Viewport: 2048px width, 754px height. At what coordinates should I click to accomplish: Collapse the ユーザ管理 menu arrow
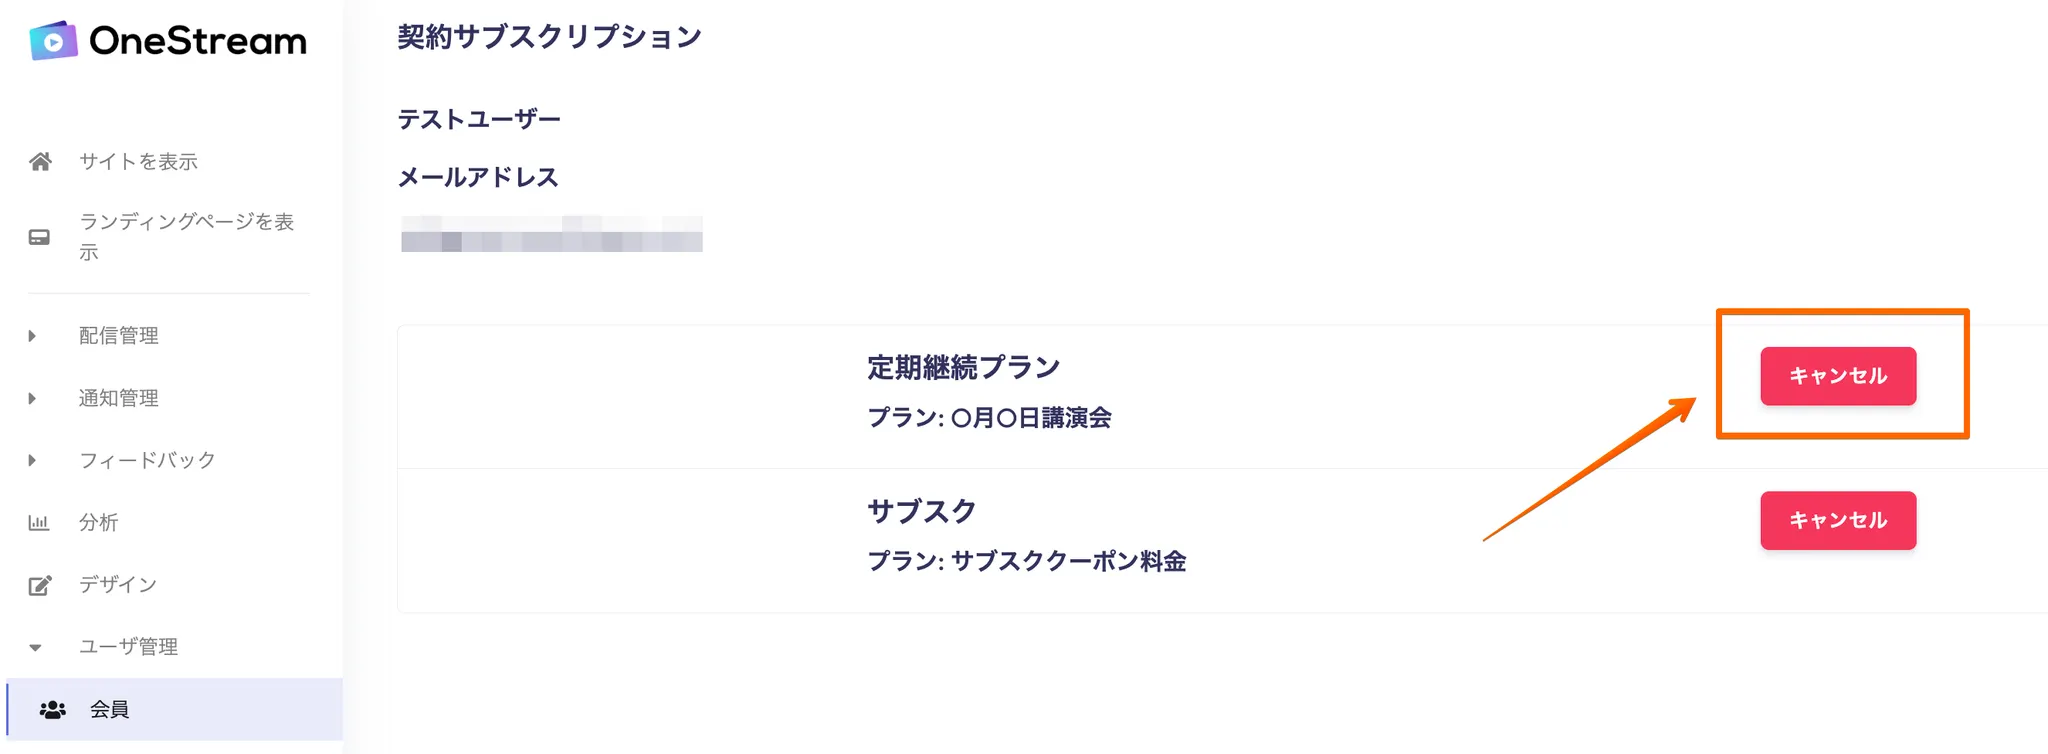pyautogui.click(x=35, y=648)
